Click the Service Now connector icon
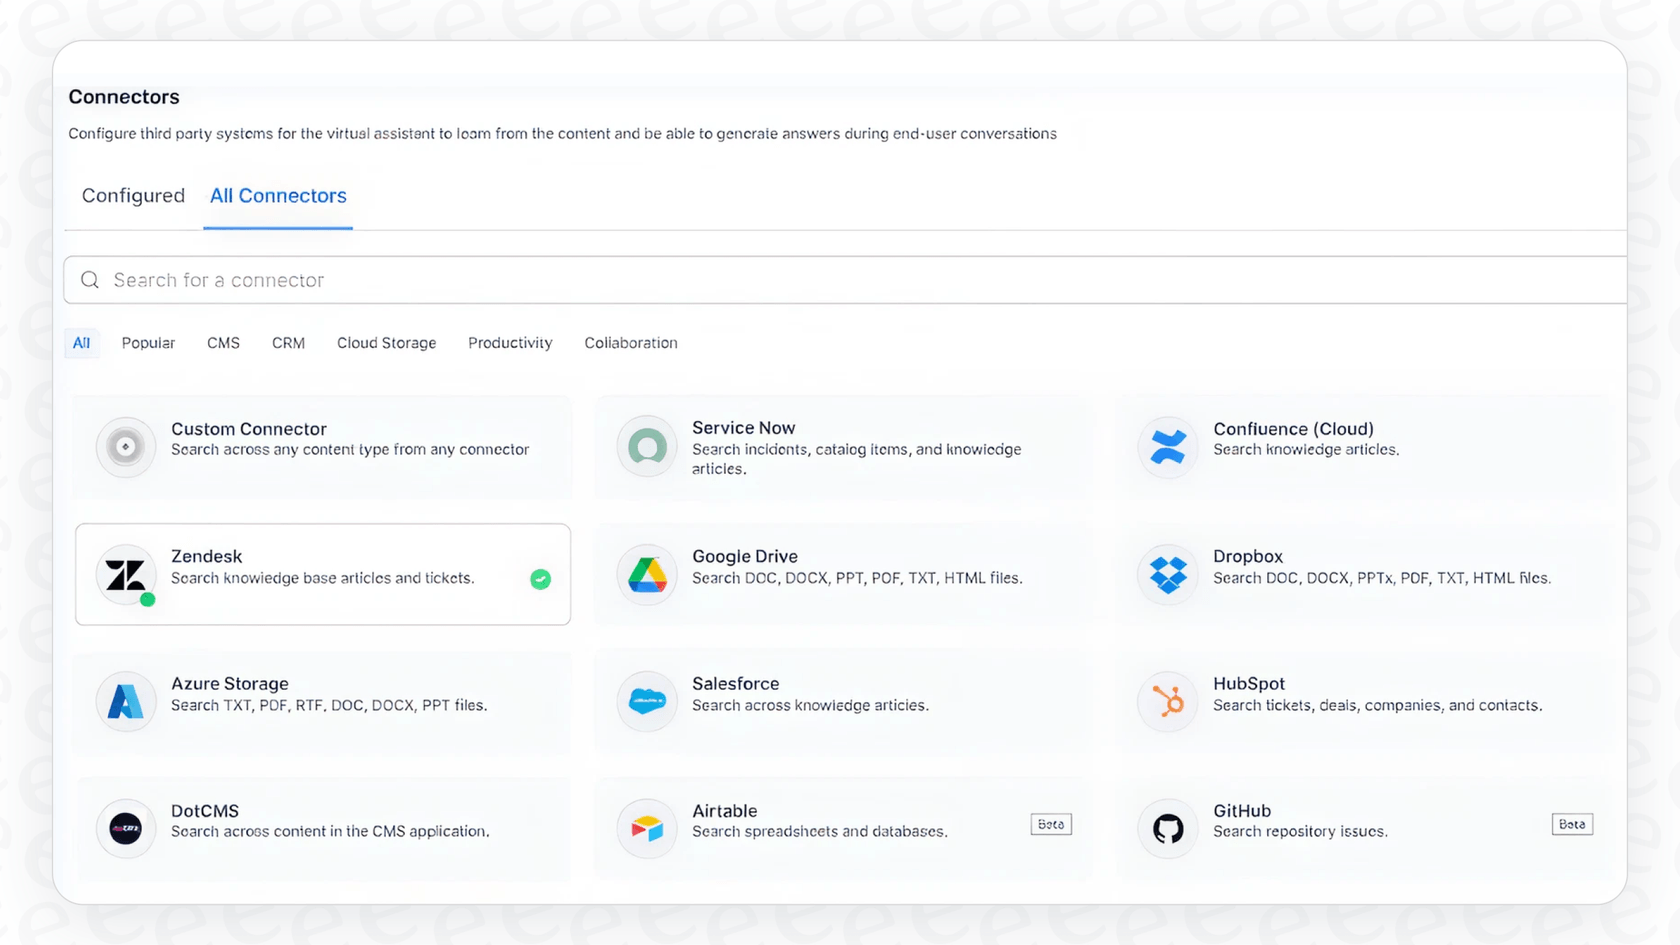 (x=646, y=447)
